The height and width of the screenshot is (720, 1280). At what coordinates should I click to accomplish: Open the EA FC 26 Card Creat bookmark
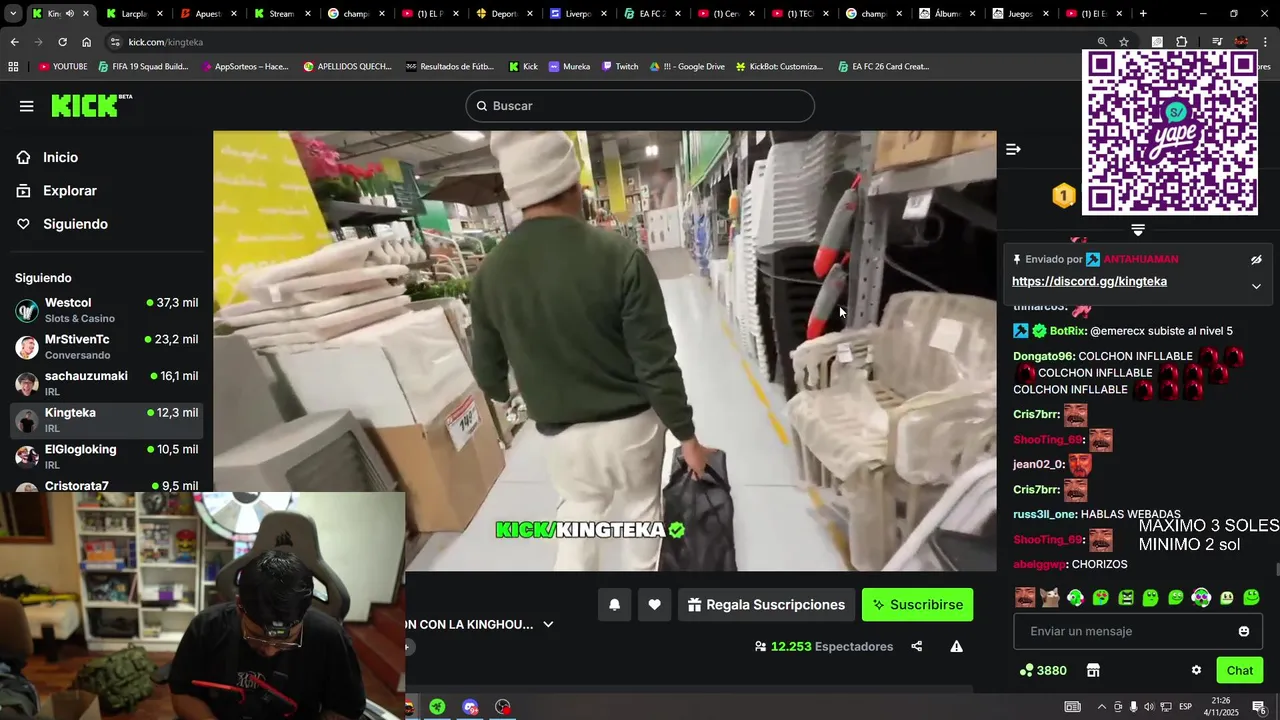[x=883, y=66]
